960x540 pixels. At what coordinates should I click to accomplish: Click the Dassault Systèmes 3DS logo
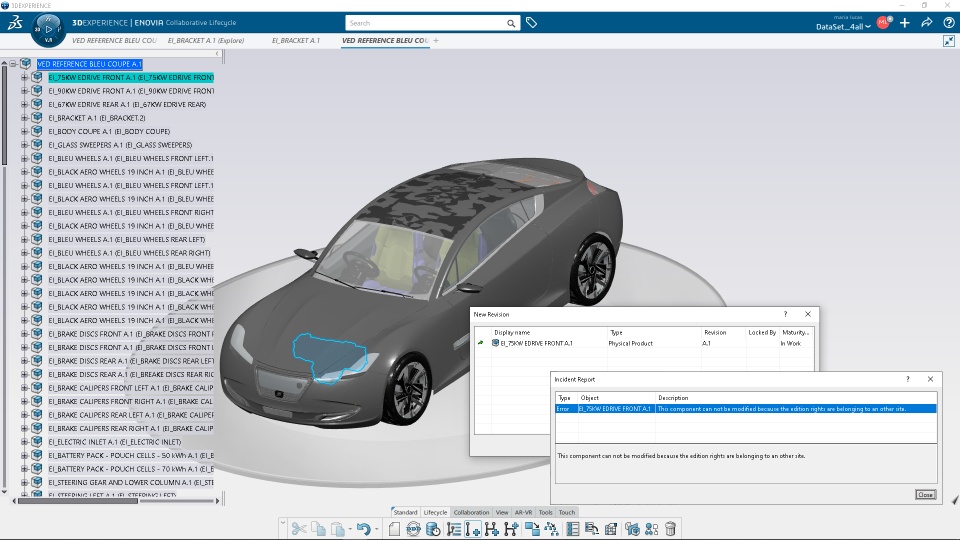pyautogui.click(x=15, y=23)
